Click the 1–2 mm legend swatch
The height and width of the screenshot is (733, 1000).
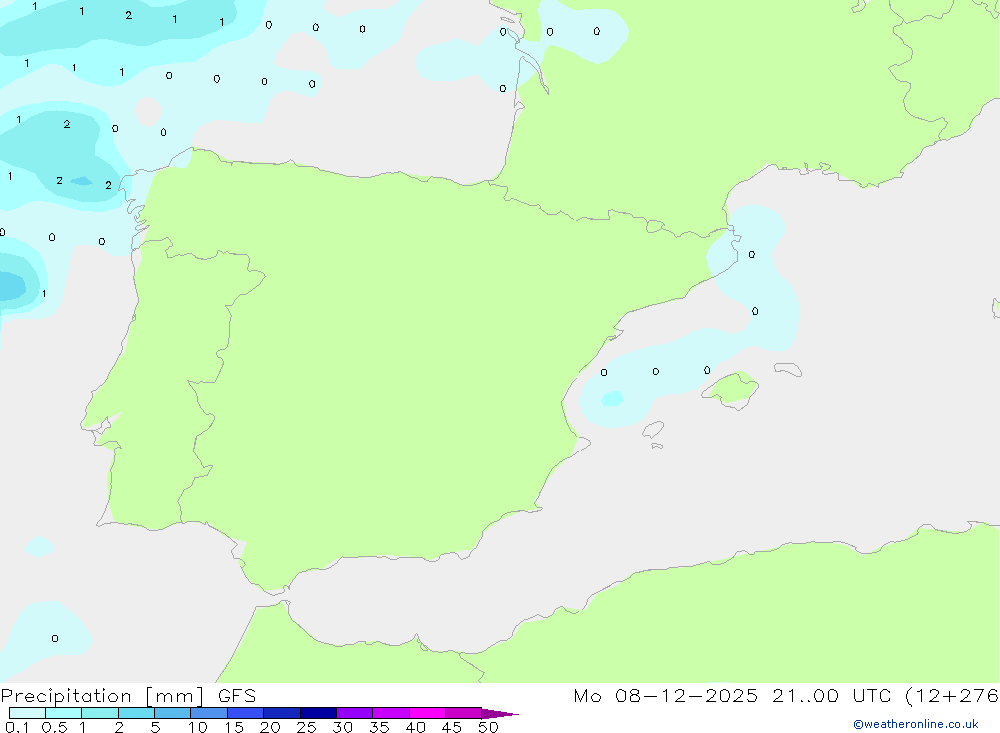pos(100,713)
